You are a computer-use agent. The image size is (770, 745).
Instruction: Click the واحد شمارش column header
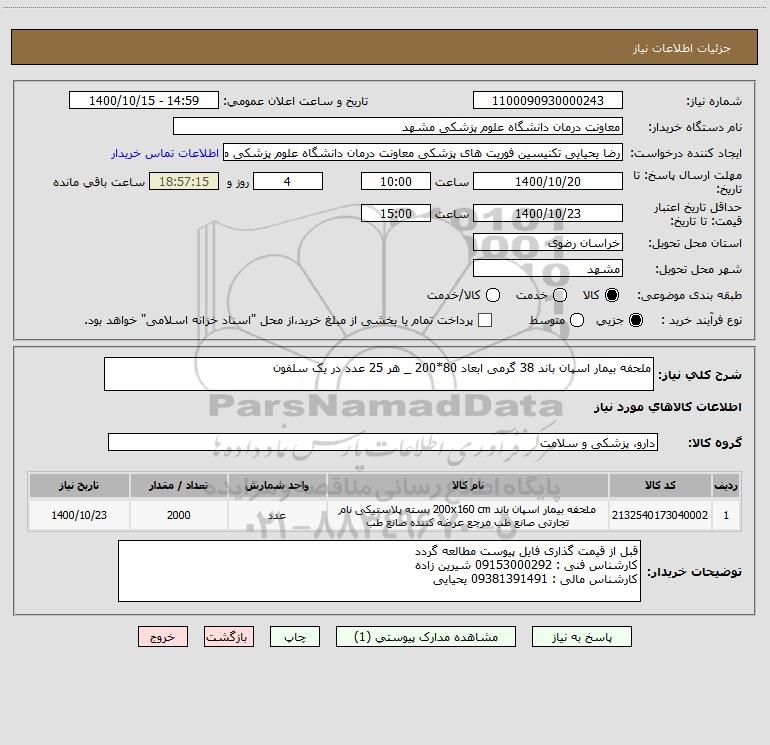(x=277, y=485)
